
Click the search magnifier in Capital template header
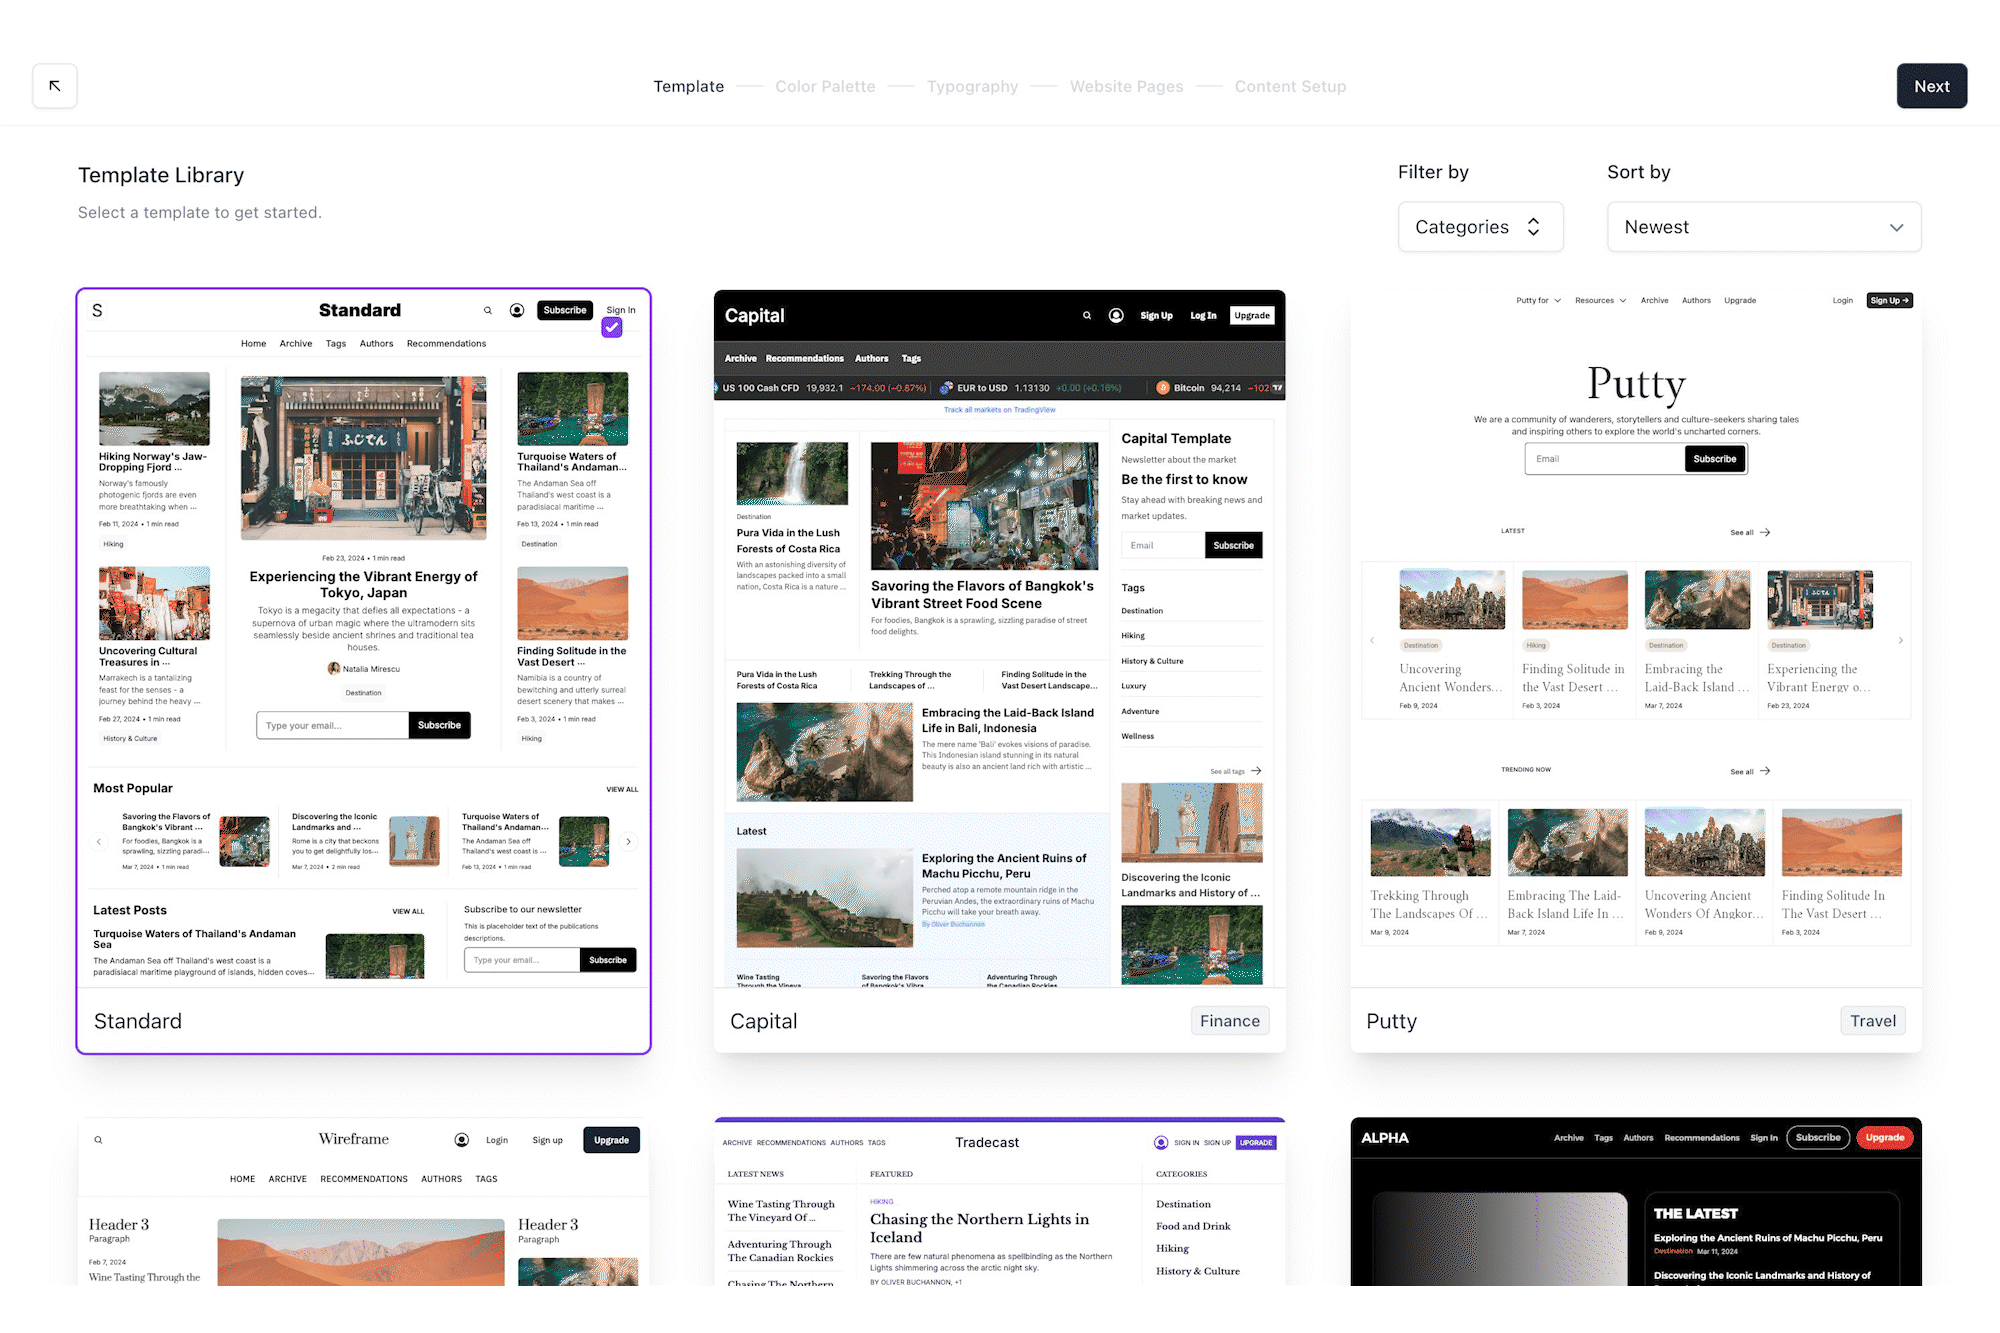[x=1087, y=316]
